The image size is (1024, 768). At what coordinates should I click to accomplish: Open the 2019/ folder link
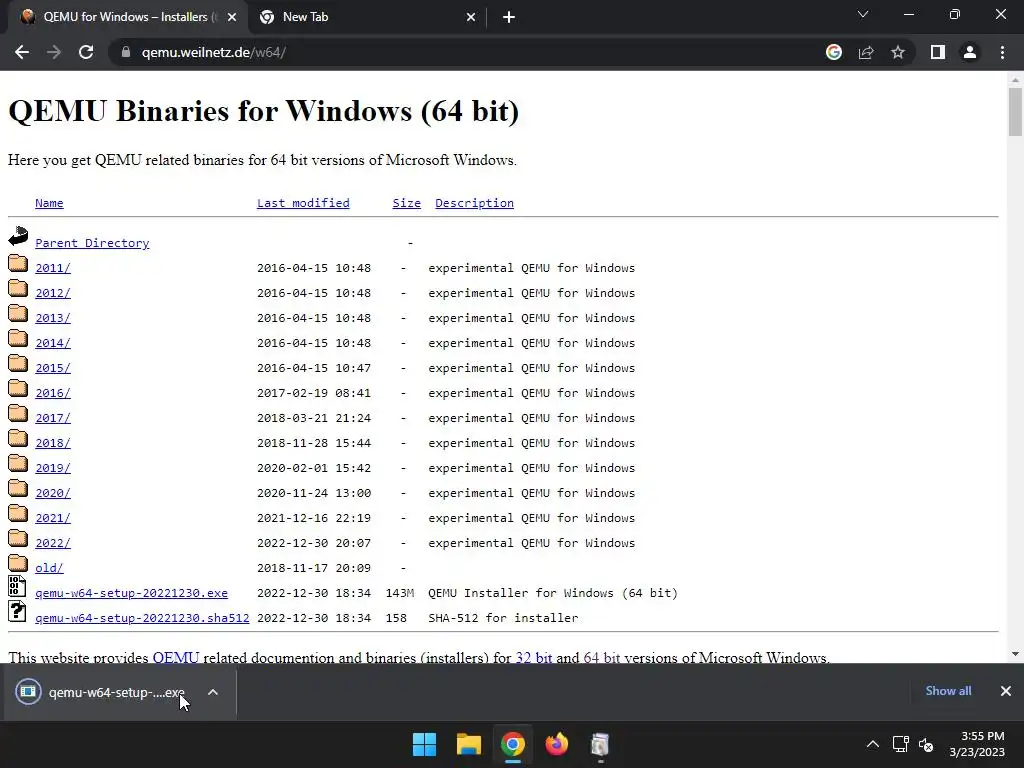[x=53, y=468]
